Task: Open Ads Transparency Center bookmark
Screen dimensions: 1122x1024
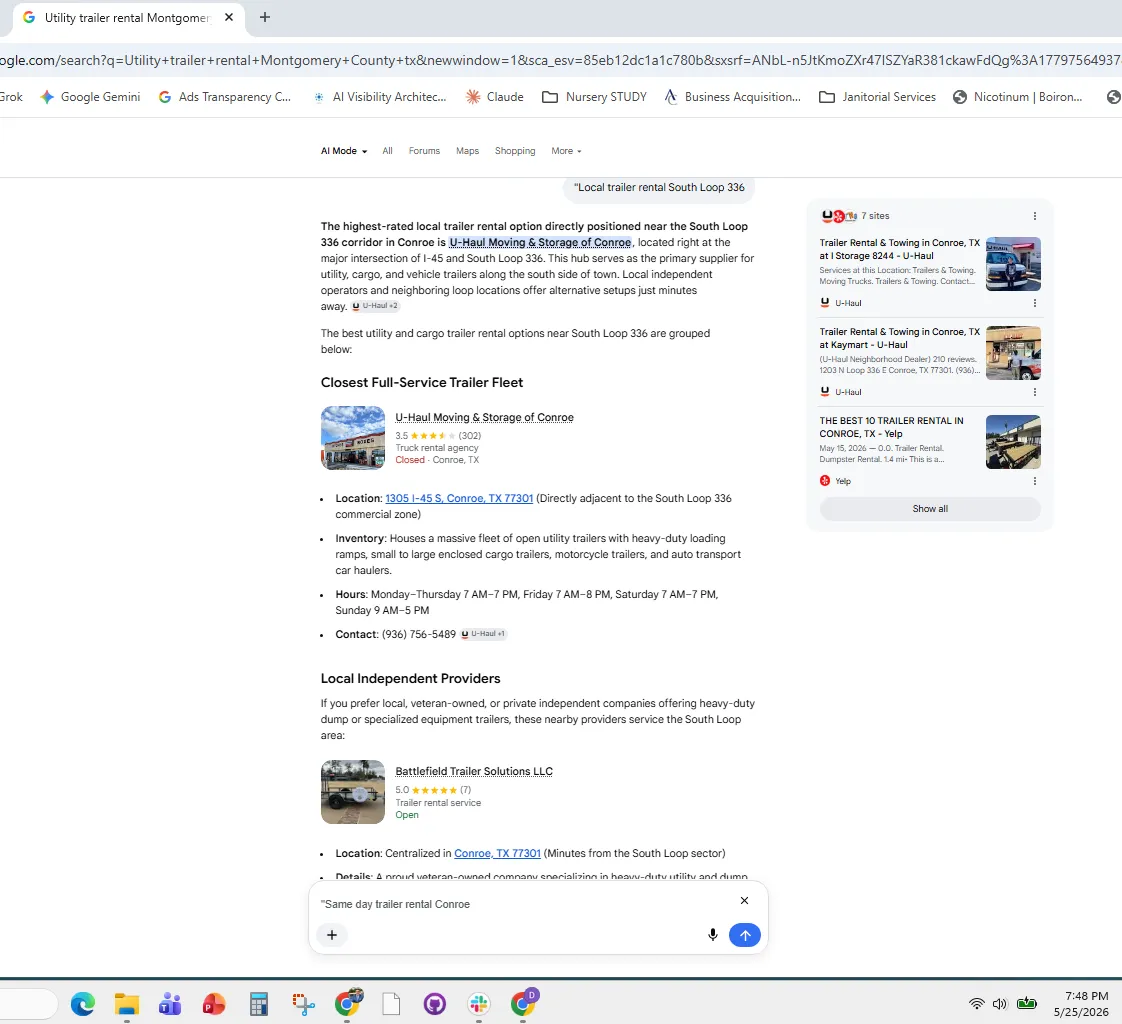Action: pyautogui.click(x=225, y=97)
